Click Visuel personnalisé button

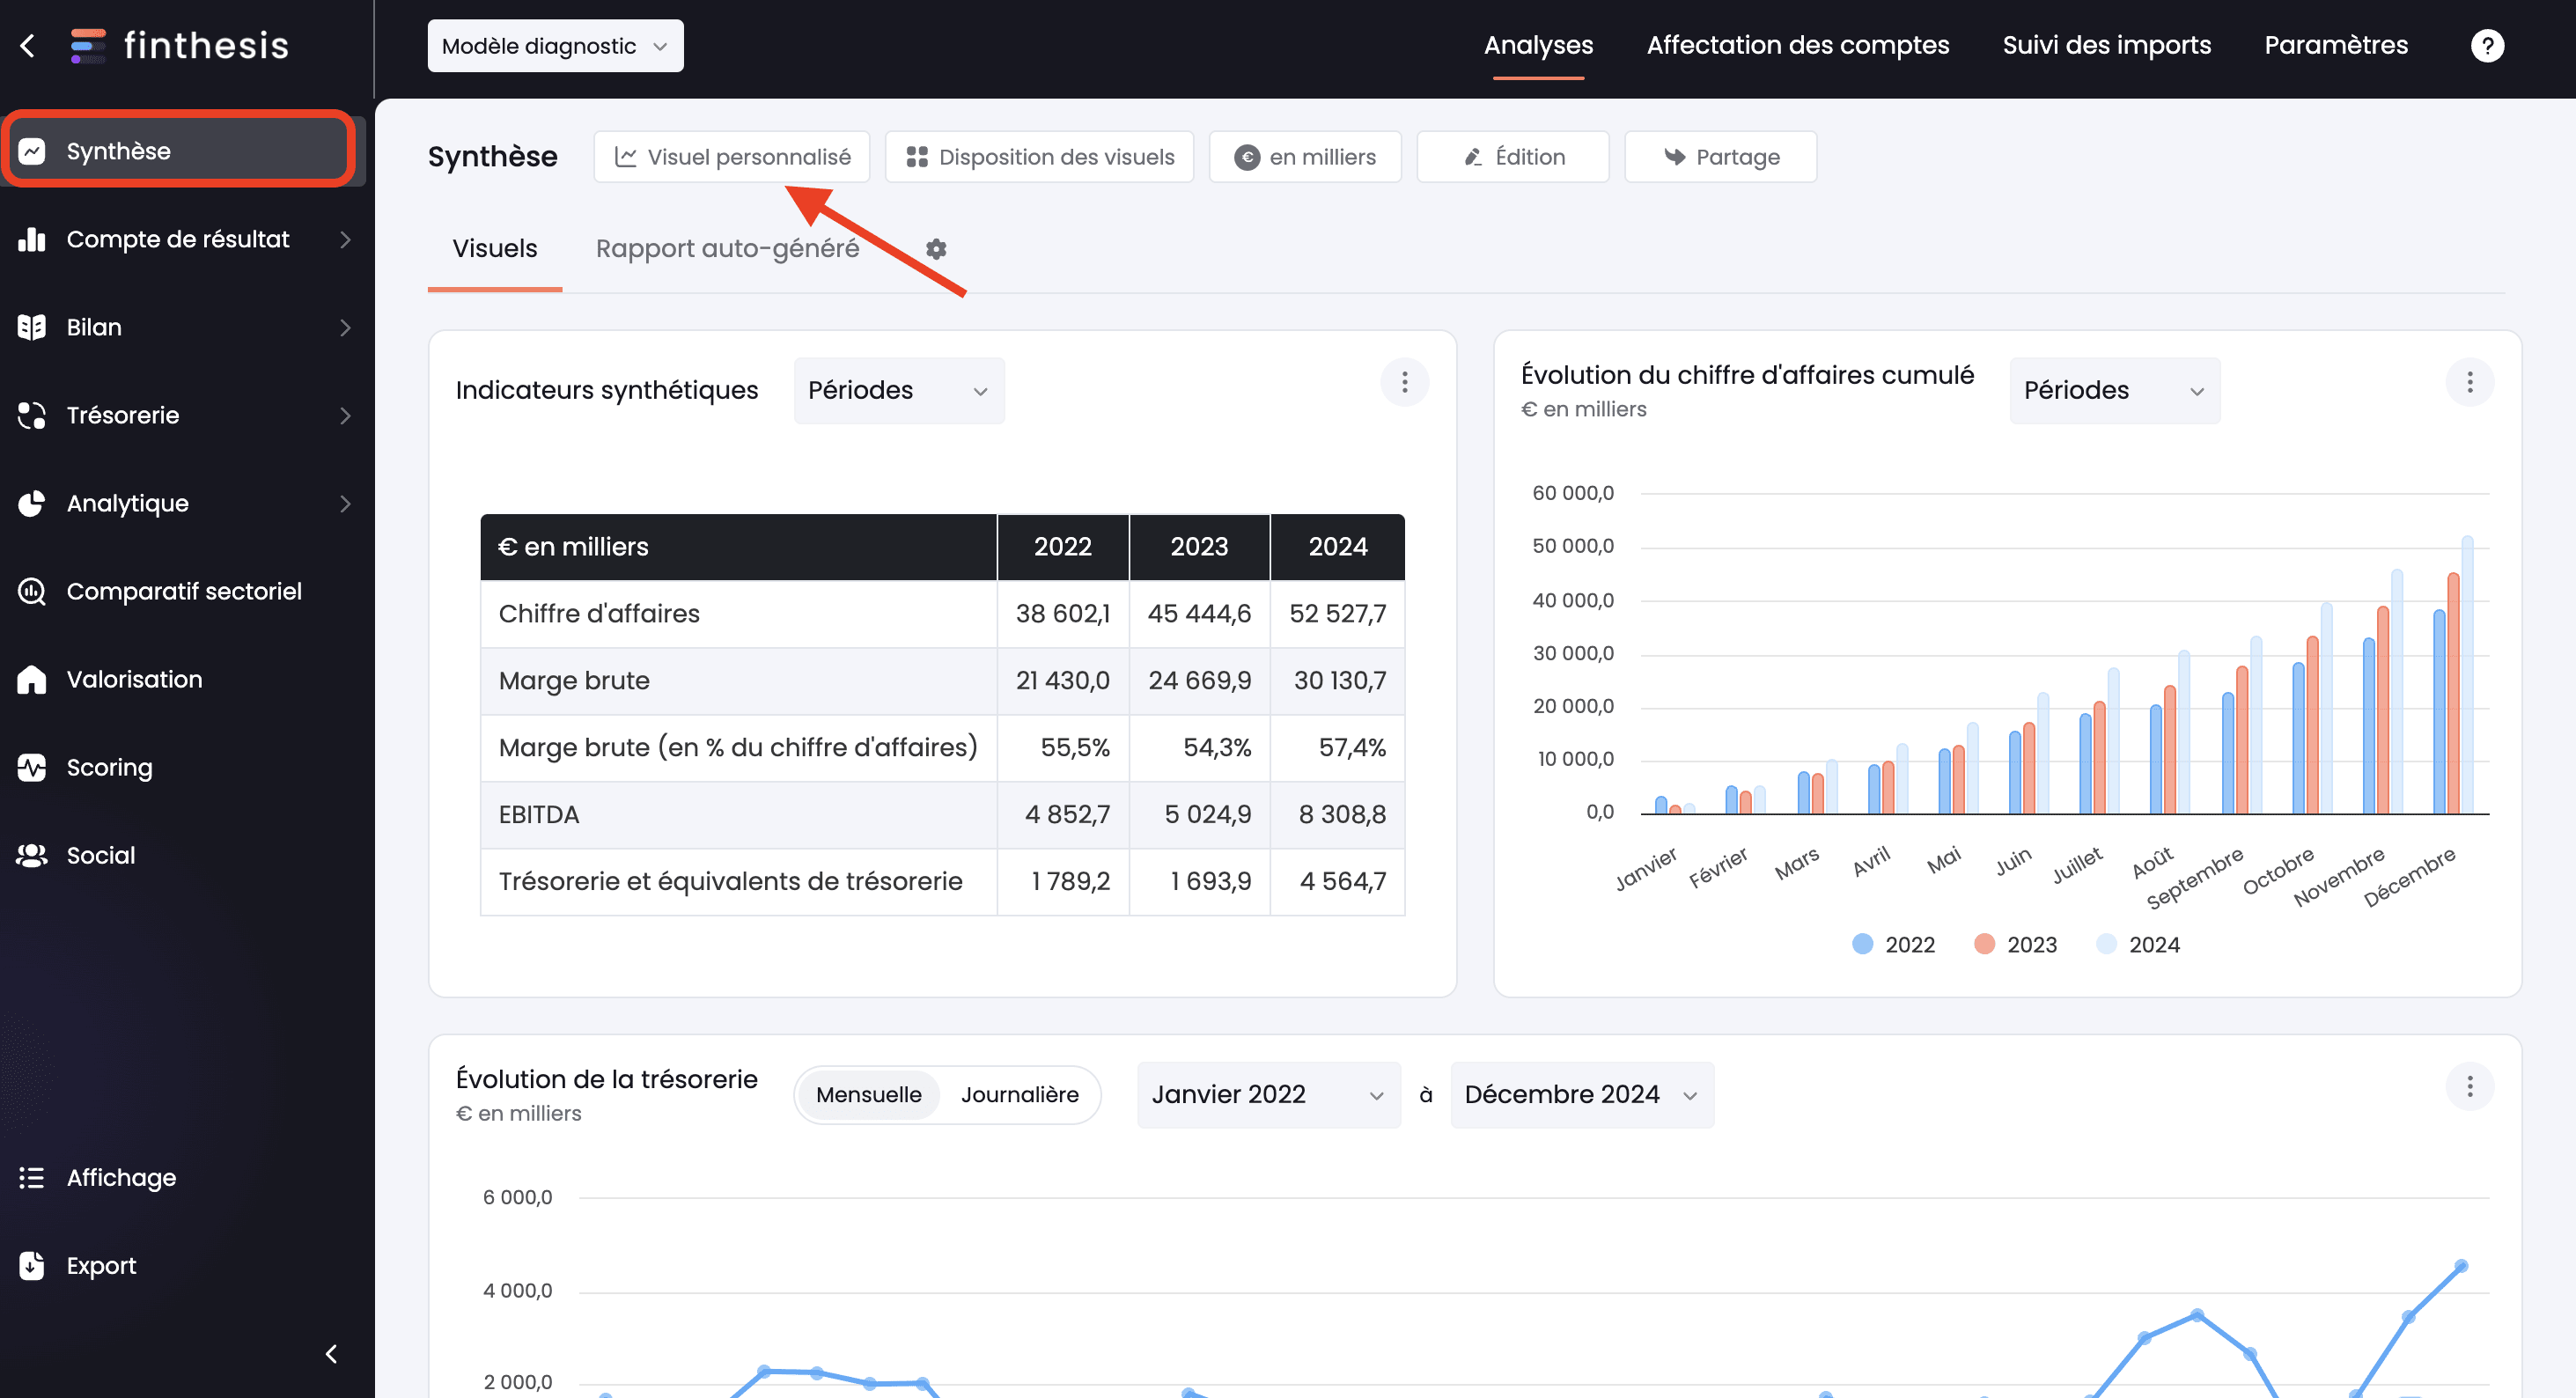(x=732, y=157)
